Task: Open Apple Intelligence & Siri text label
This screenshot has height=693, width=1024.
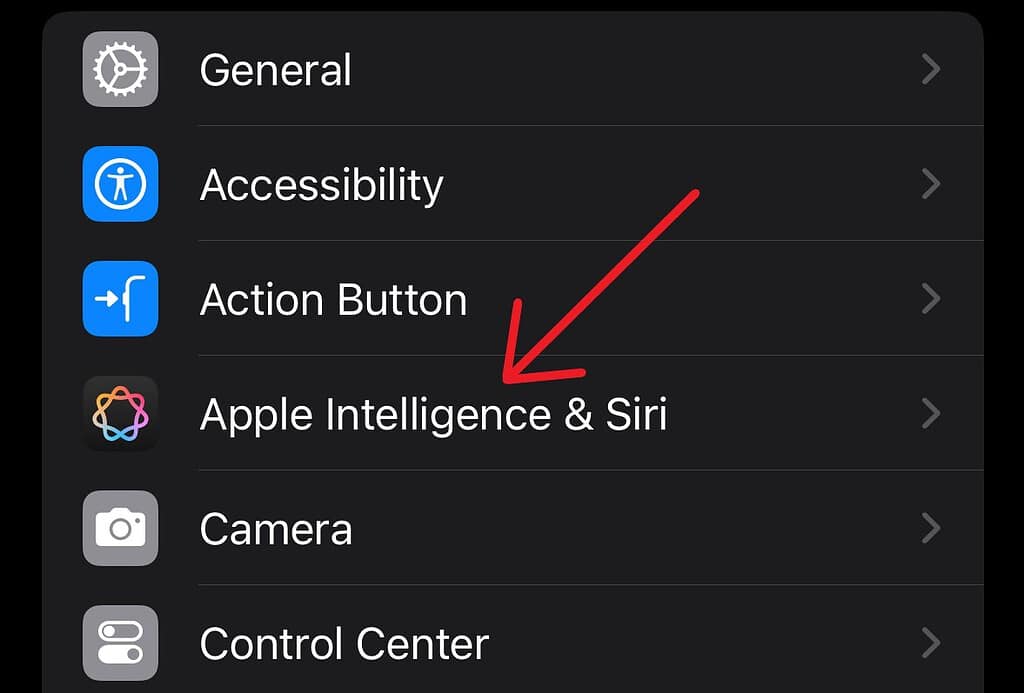Action: (x=433, y=414)
